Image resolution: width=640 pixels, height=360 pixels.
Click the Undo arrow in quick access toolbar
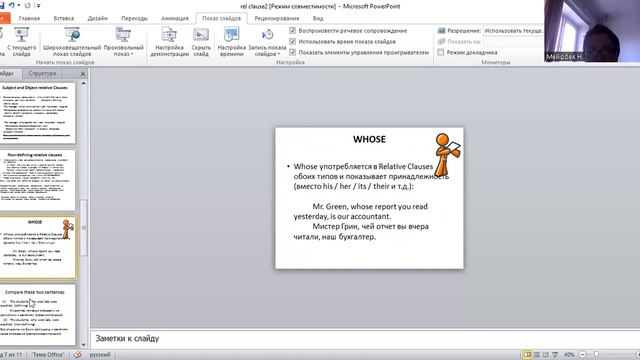(x=11, y=5)
